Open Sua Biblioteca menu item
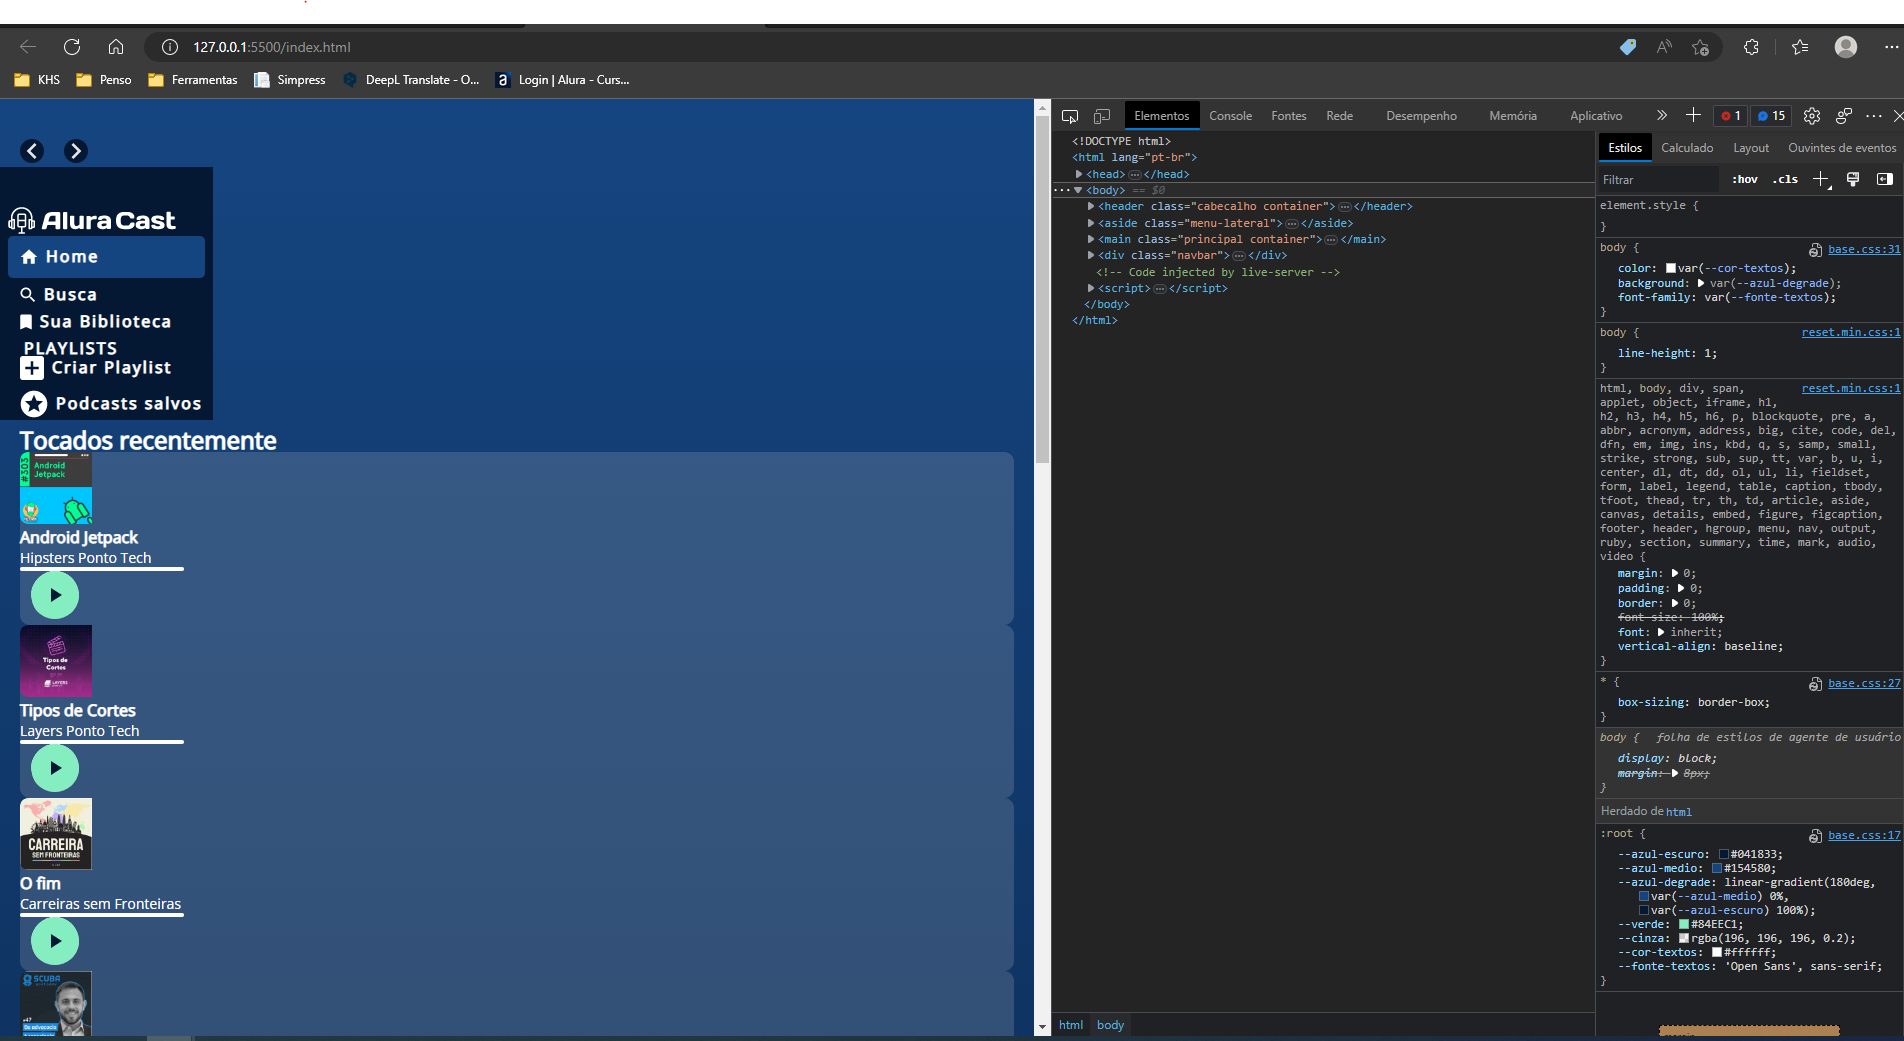The width and height of the screenshot is (1904, 1041). pos(96,321)
